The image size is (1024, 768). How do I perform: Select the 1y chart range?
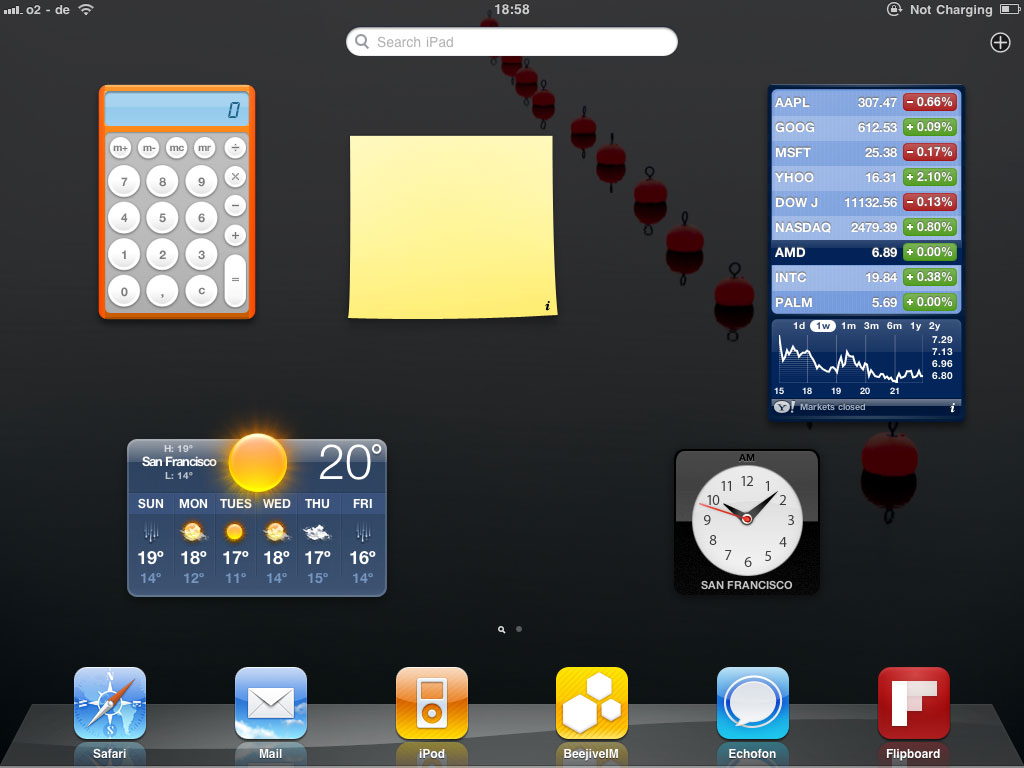click(916, 325)
